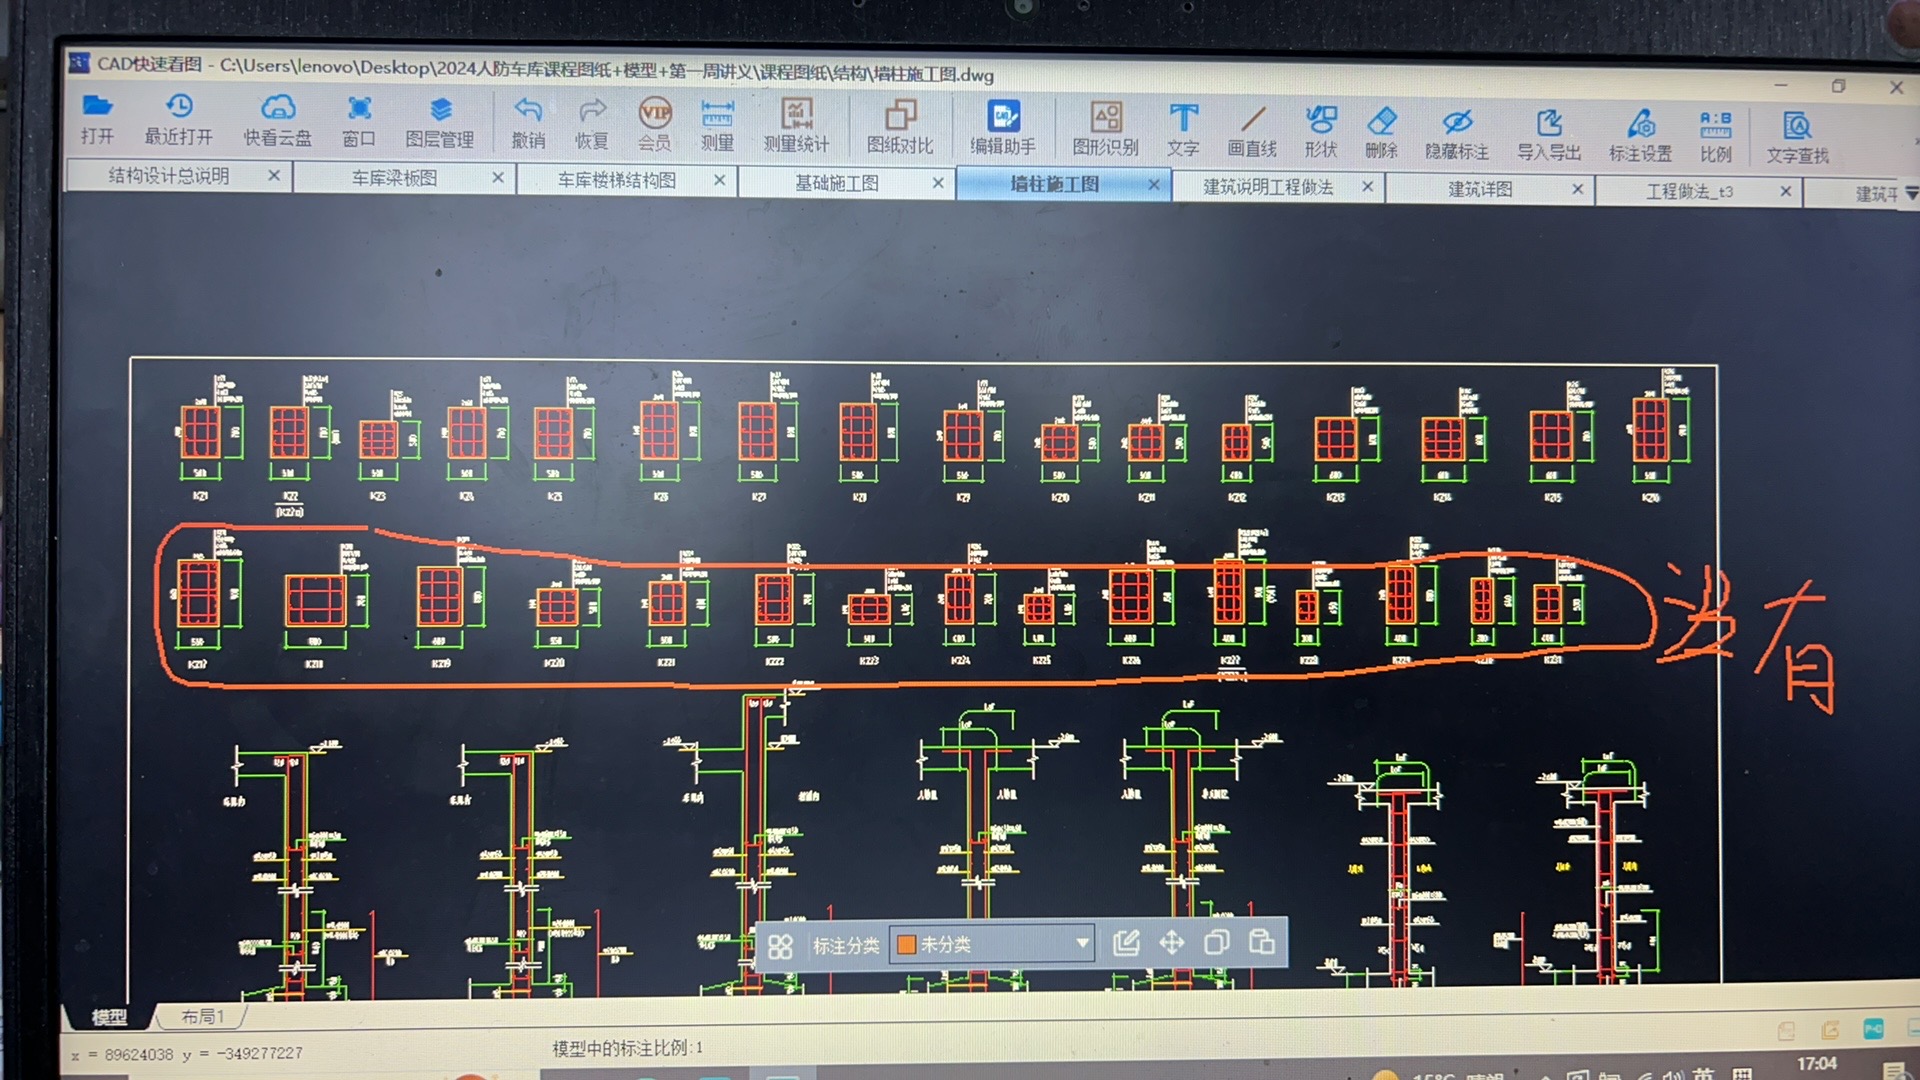
Task: Choose the 形状 shape tool
Action: pyautogui.click(x=1321, y=133)
